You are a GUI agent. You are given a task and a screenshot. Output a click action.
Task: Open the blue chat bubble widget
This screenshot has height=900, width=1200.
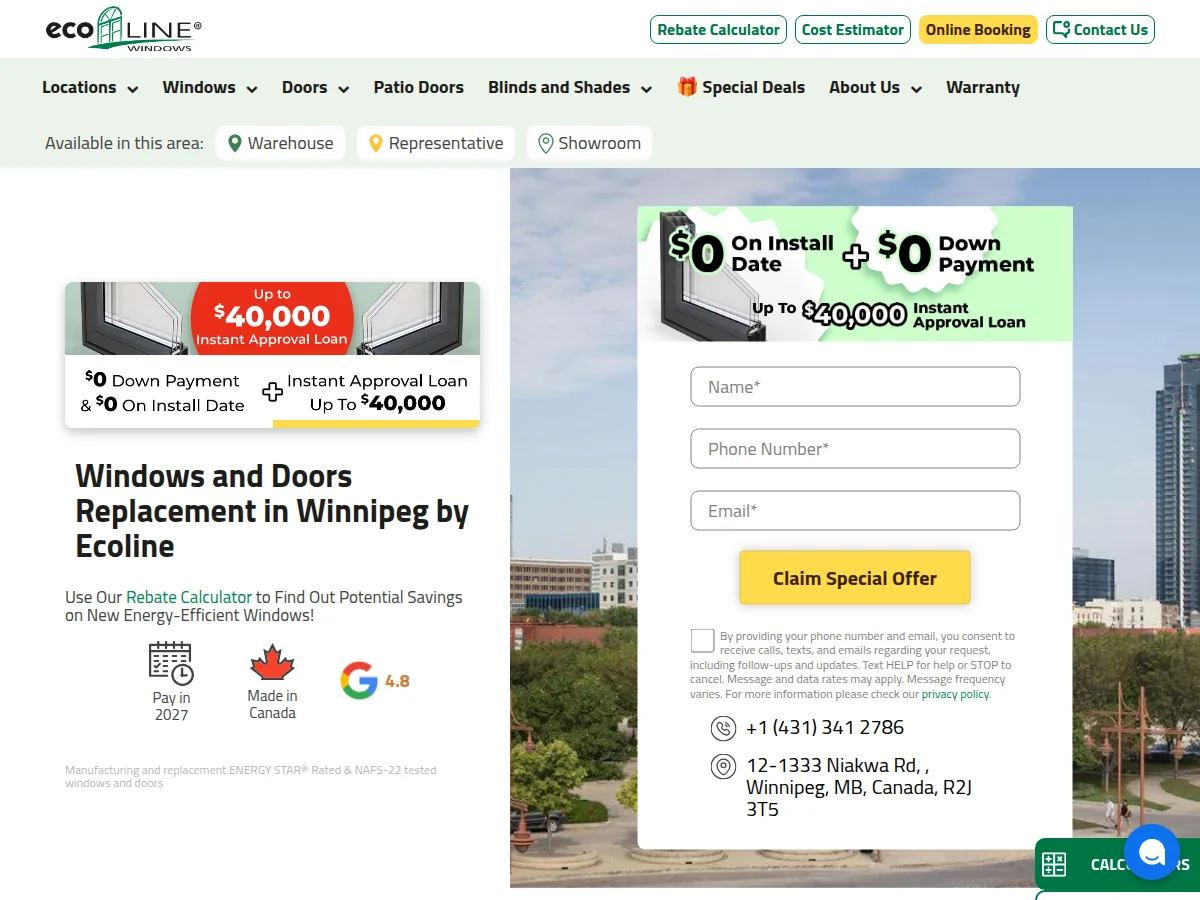click(1152, 852)
